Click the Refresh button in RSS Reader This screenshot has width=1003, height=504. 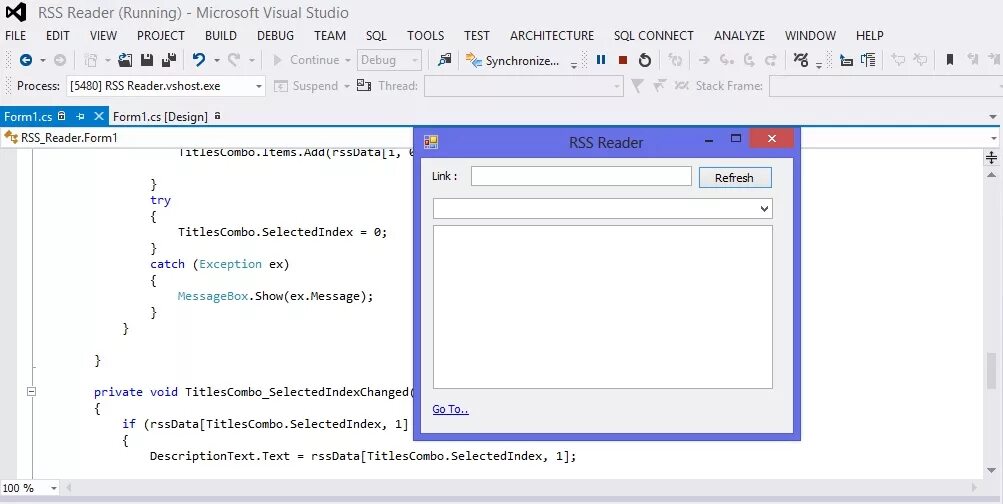[x=734, y=178]
